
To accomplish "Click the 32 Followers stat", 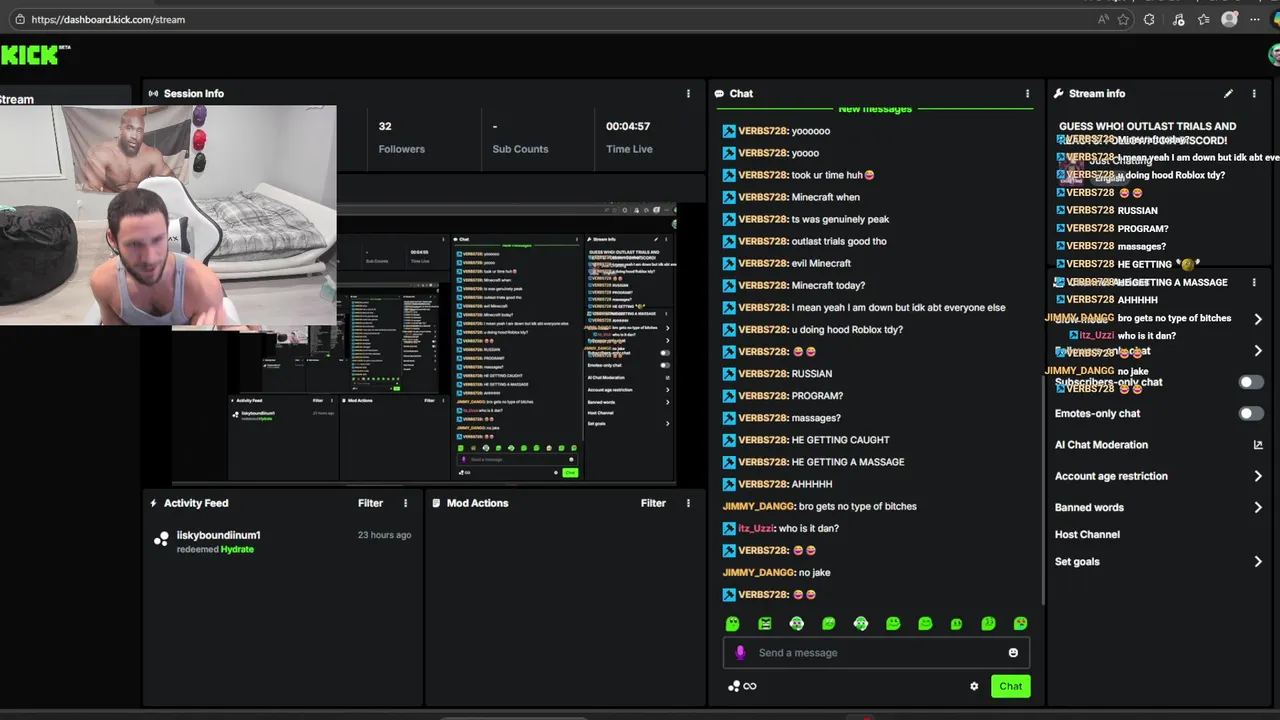I will point(401,137).
